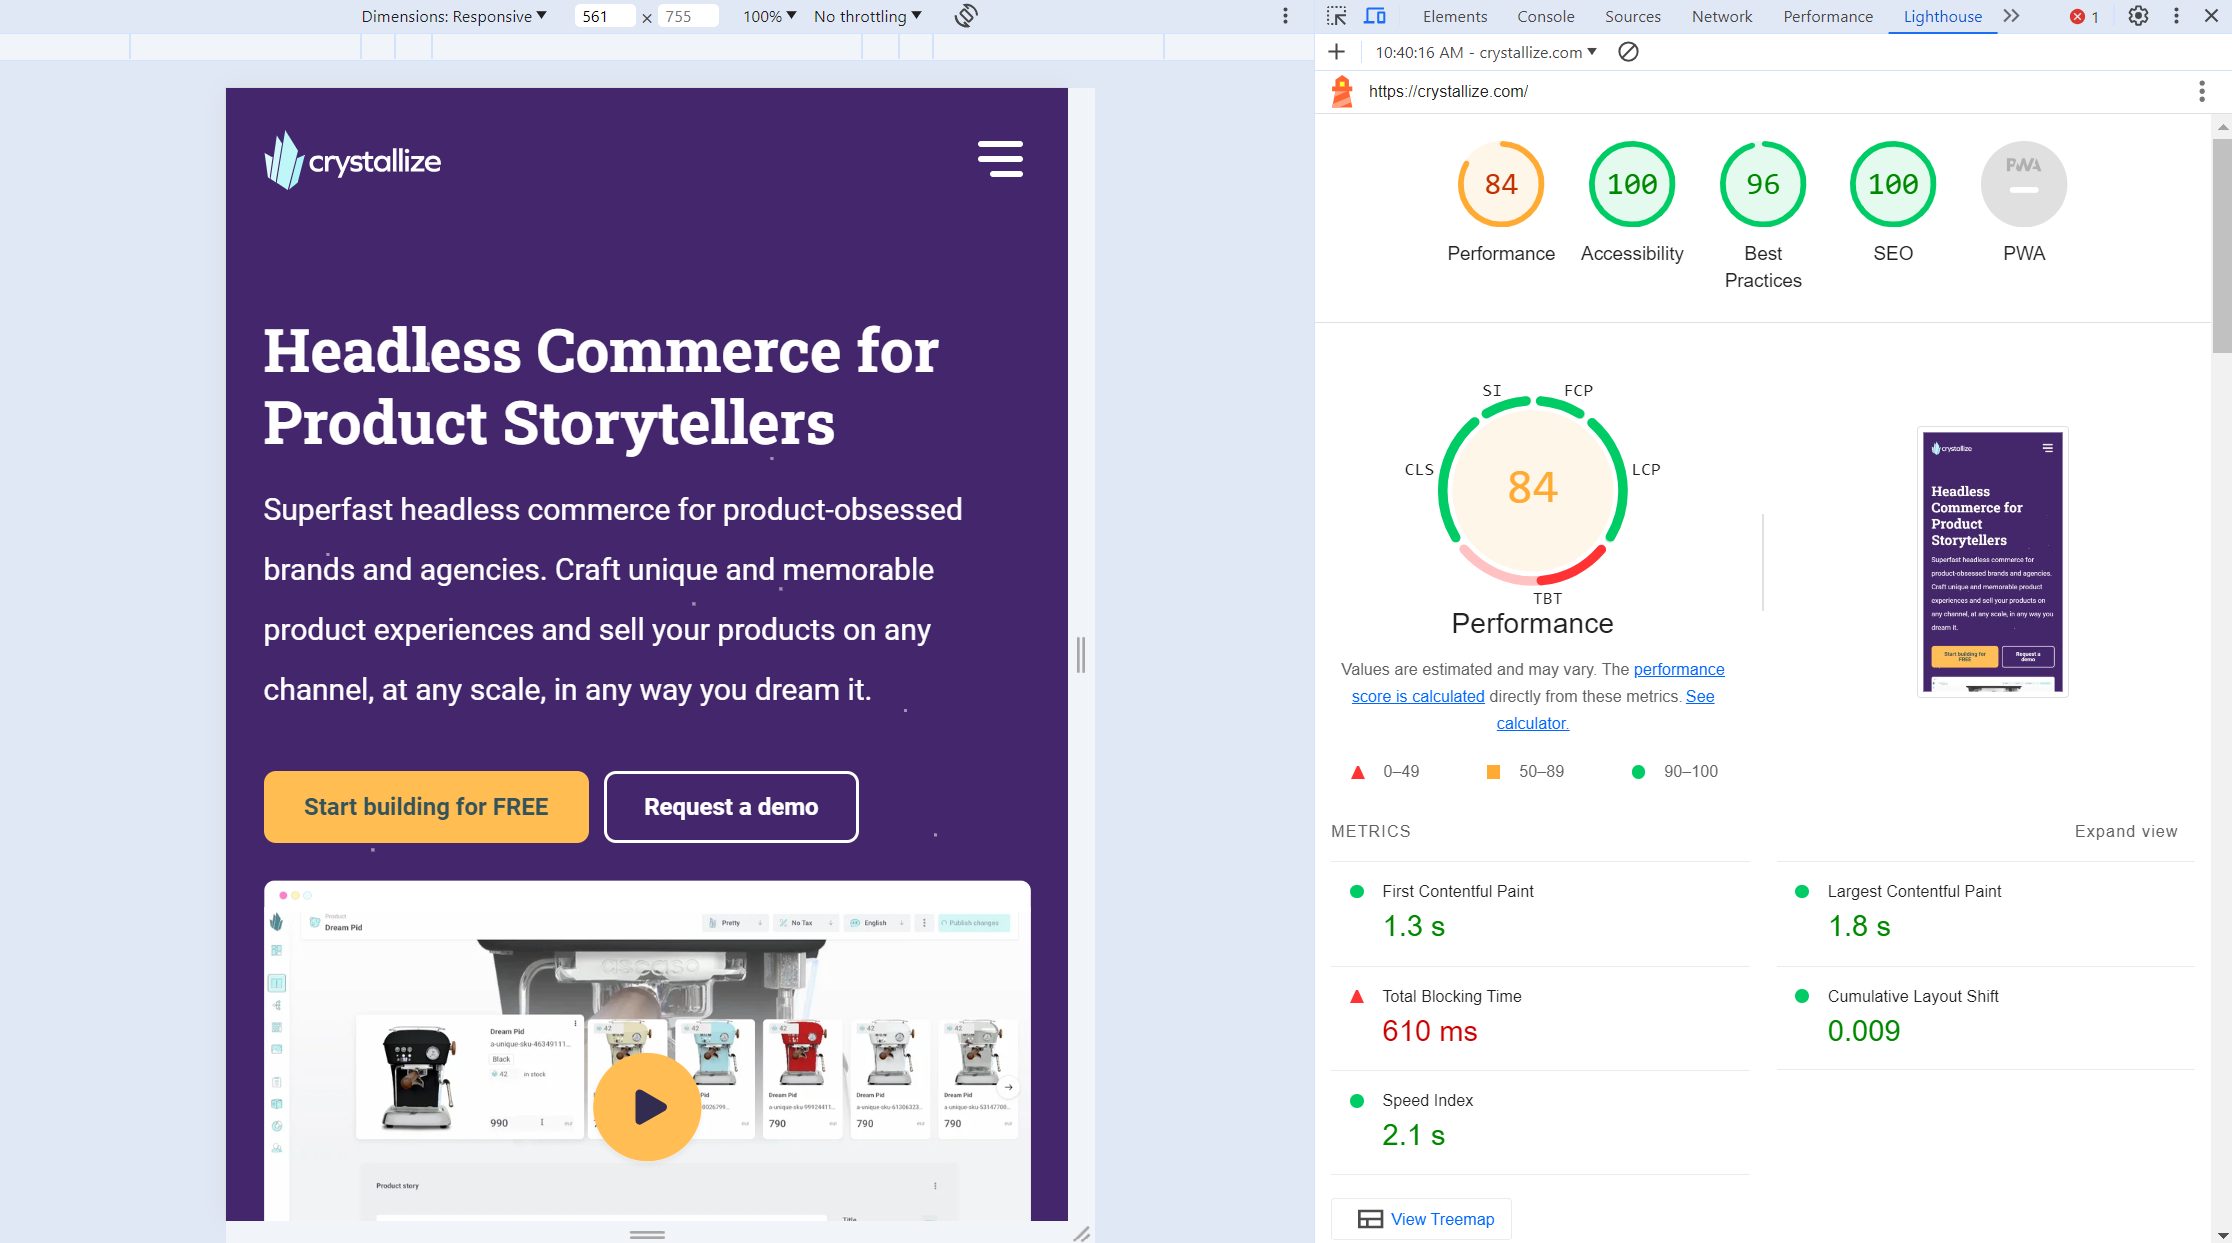Screen dimensions: 2232x1243
Task: Click the Request a demo button
Action: [x=731, y=807]
